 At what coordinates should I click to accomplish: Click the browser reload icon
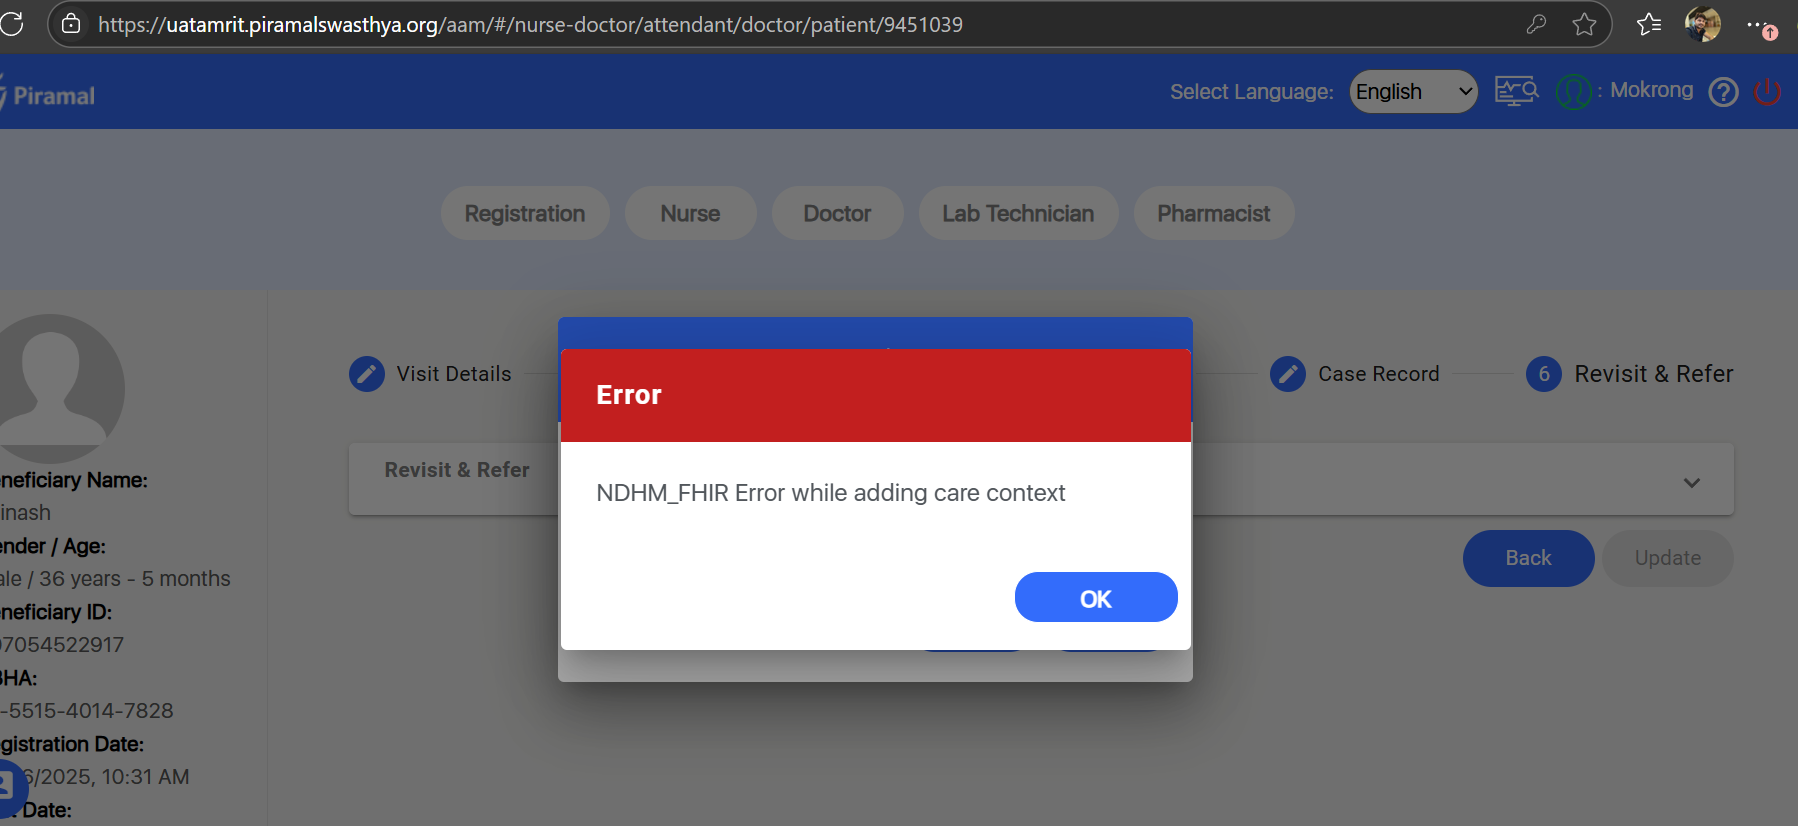pyautogui.click(x=12, y=24)
